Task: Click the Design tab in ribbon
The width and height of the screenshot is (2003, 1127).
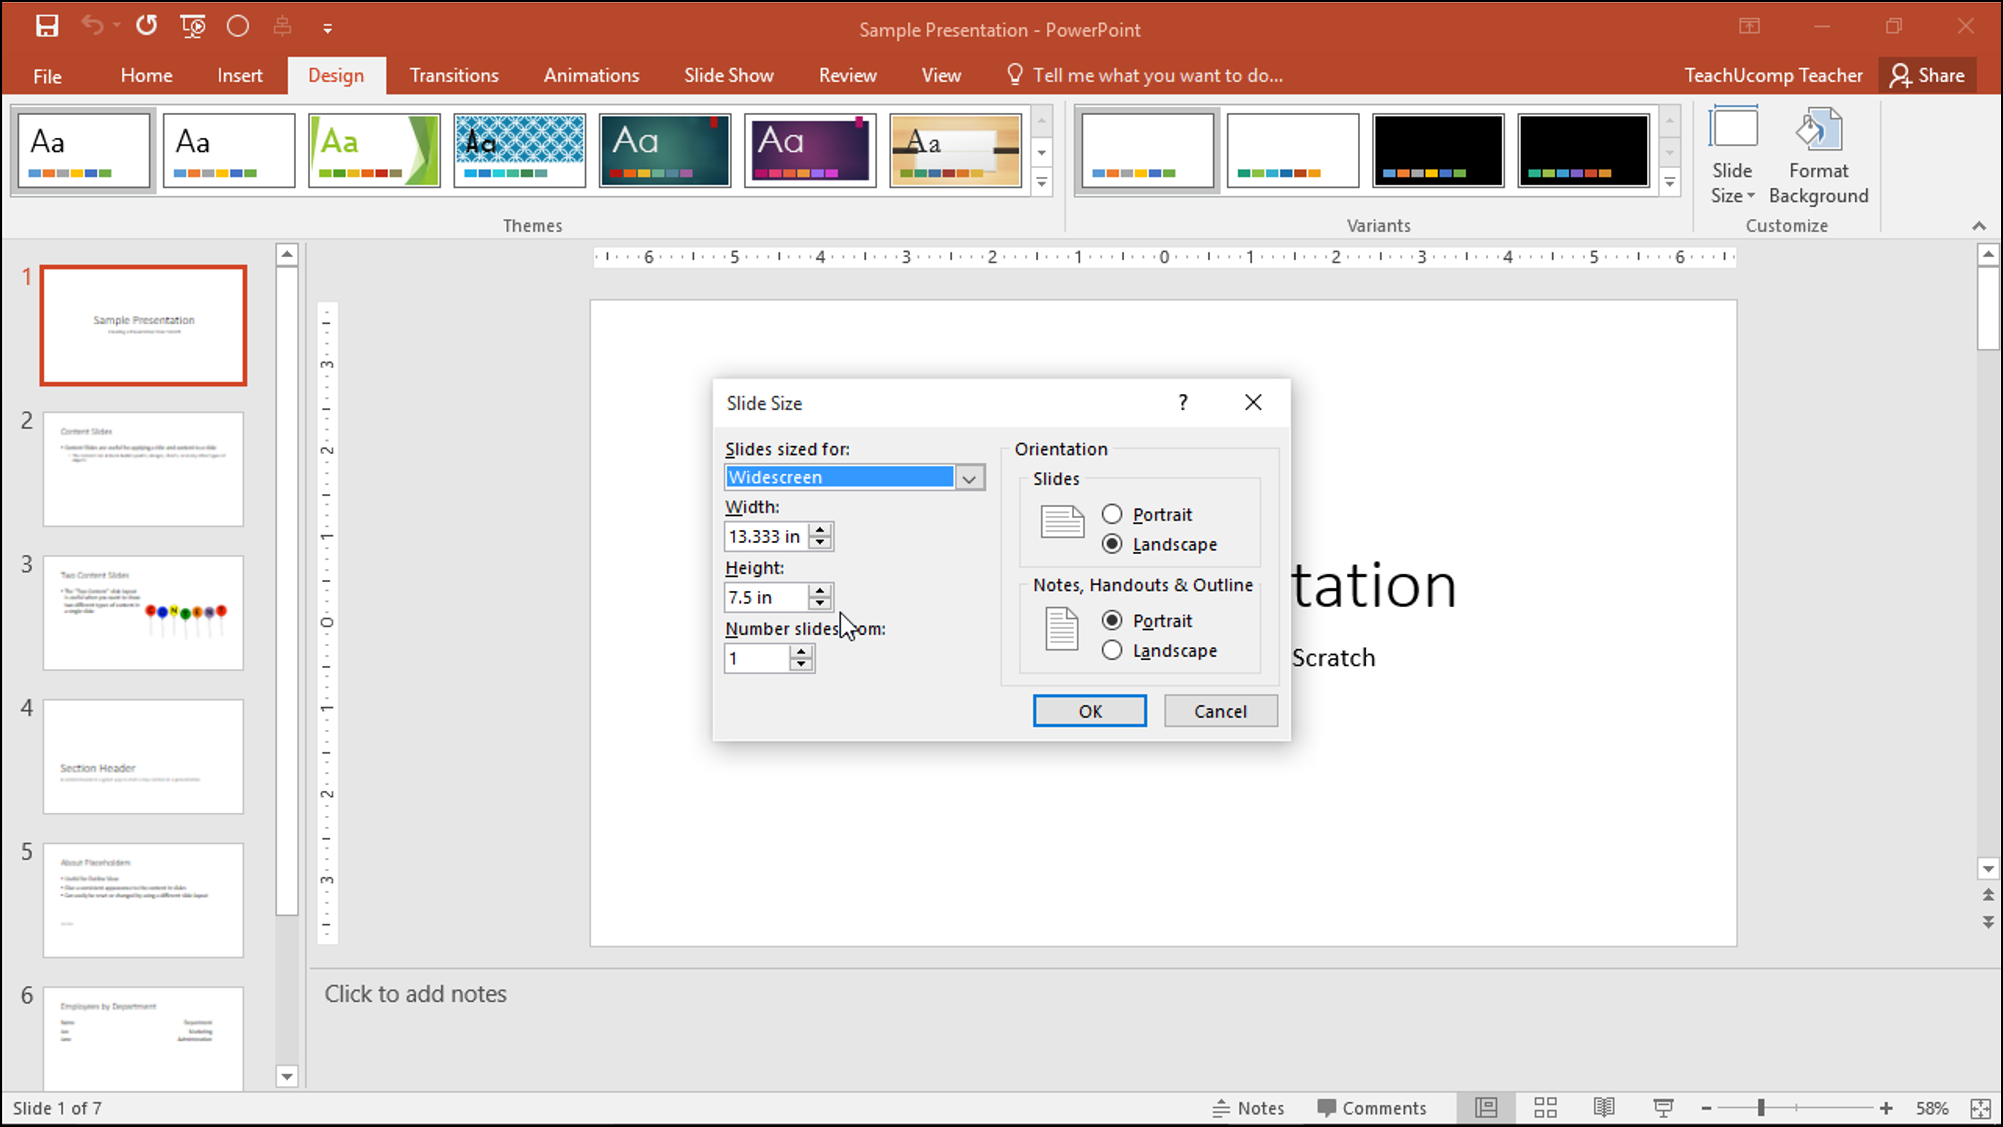Action: pyautogui.click(x=336, y=74)
